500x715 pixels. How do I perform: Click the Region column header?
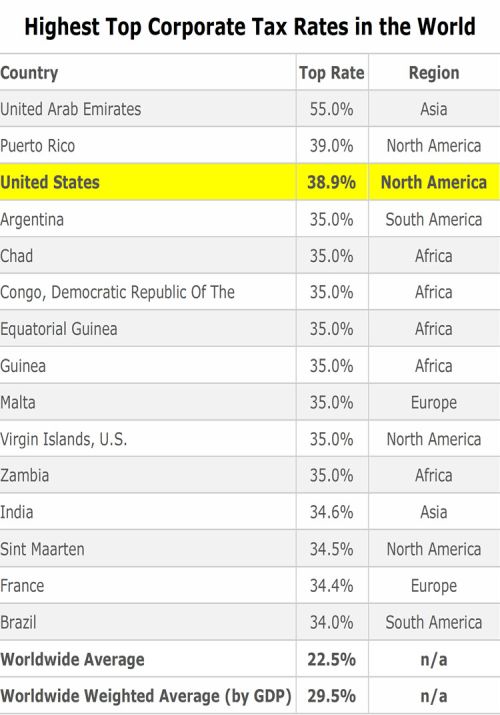pos(433,73)
